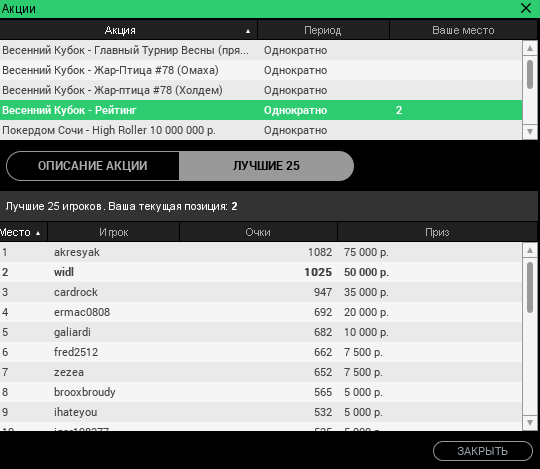The height and width of the screenshot is (469, 540).
Task: Select player brooxbroudy row
Action: coord(261,392)
